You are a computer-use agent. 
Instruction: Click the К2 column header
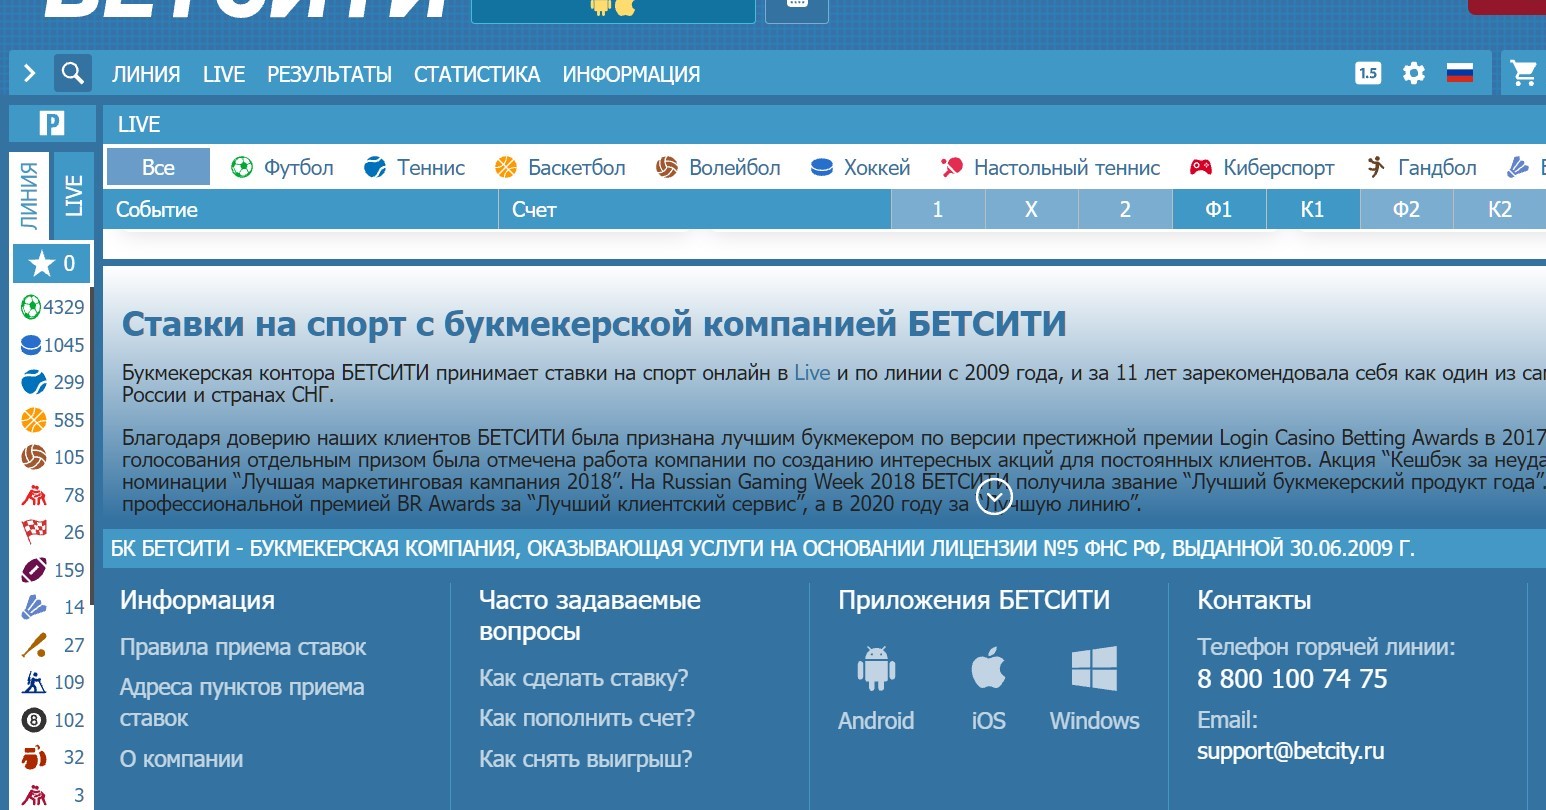click(x=1500, y=210)
